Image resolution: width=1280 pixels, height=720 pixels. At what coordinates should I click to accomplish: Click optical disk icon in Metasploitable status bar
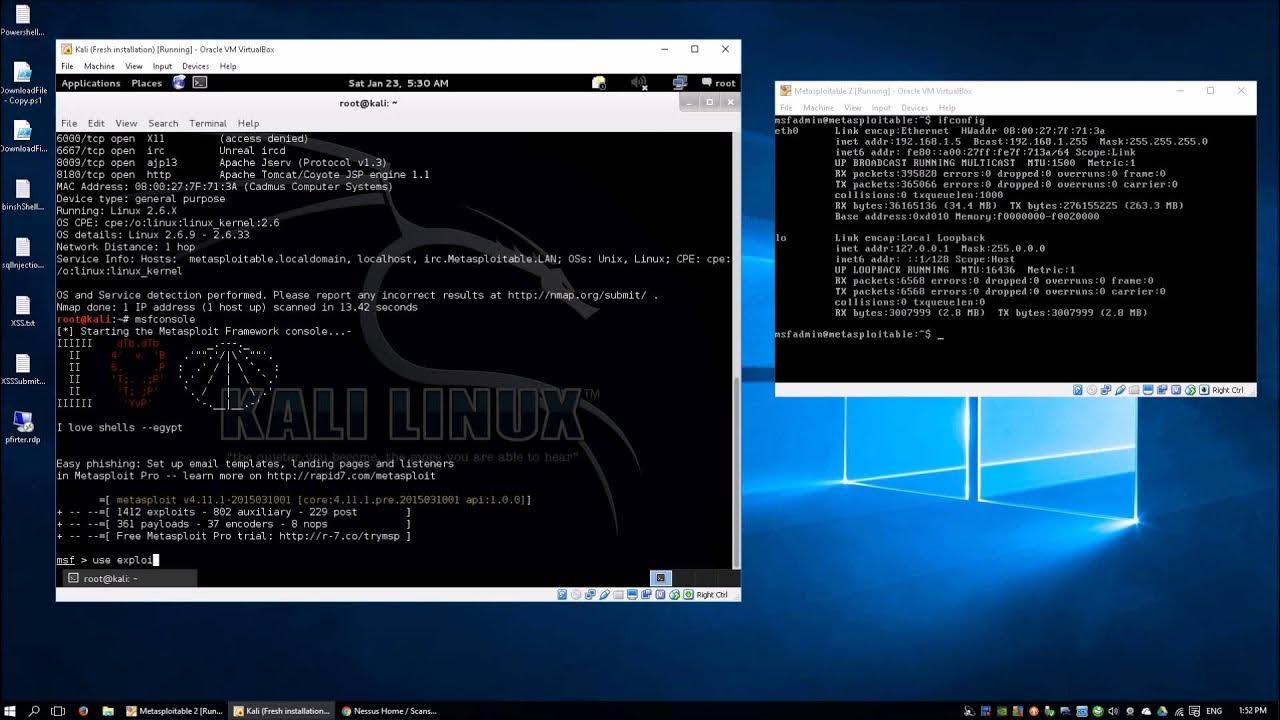[x=1092, y=390]
